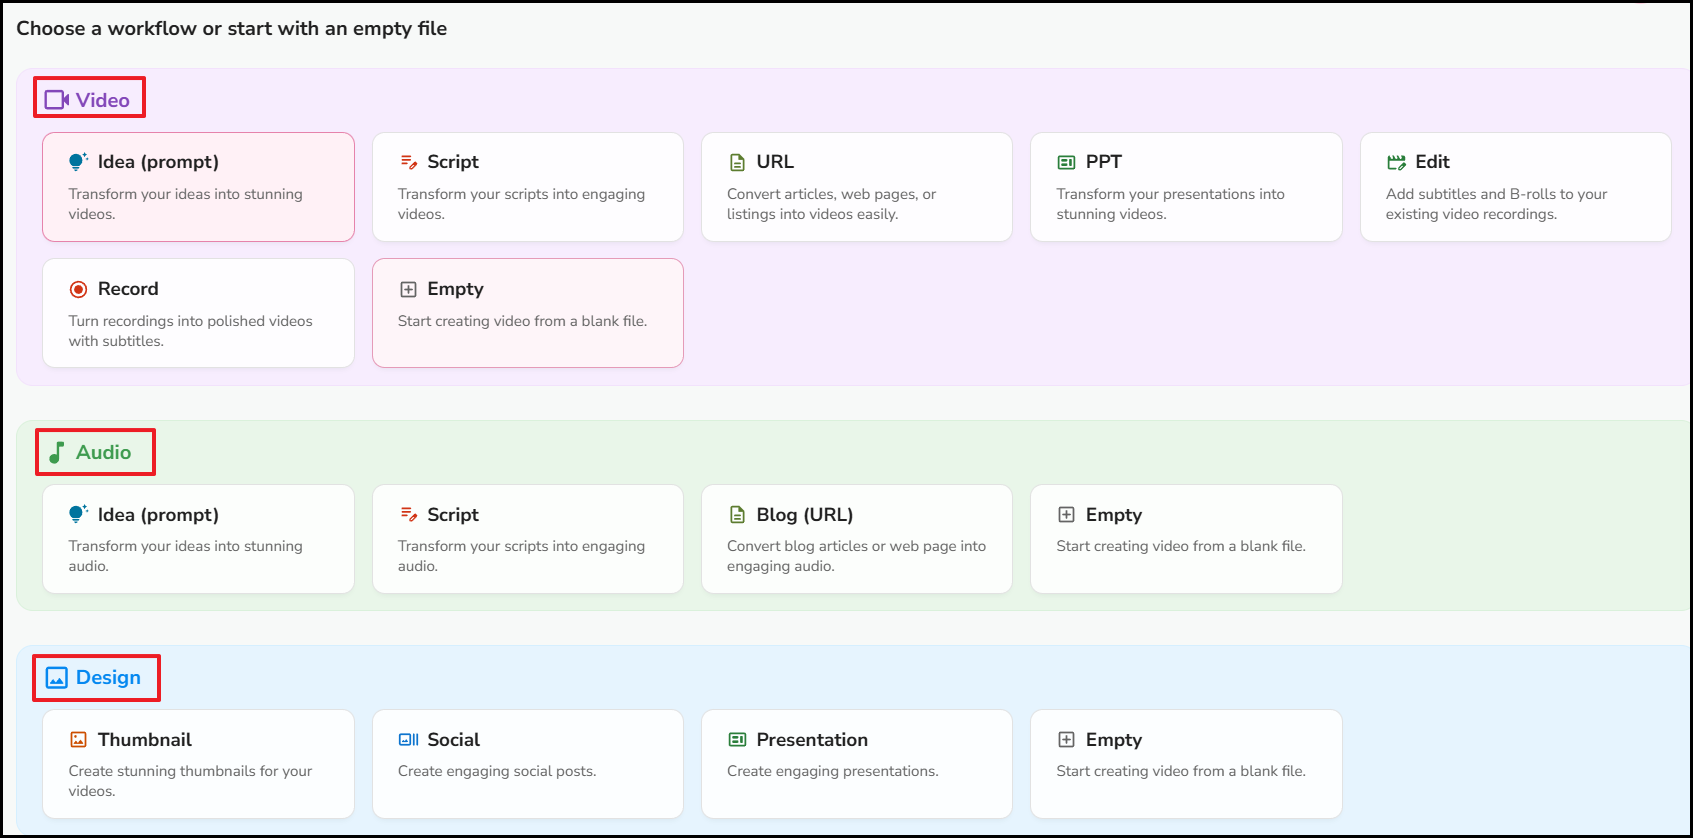Click the lightbulb icon in Video Idea (prompt)

(x=78, y=162)
